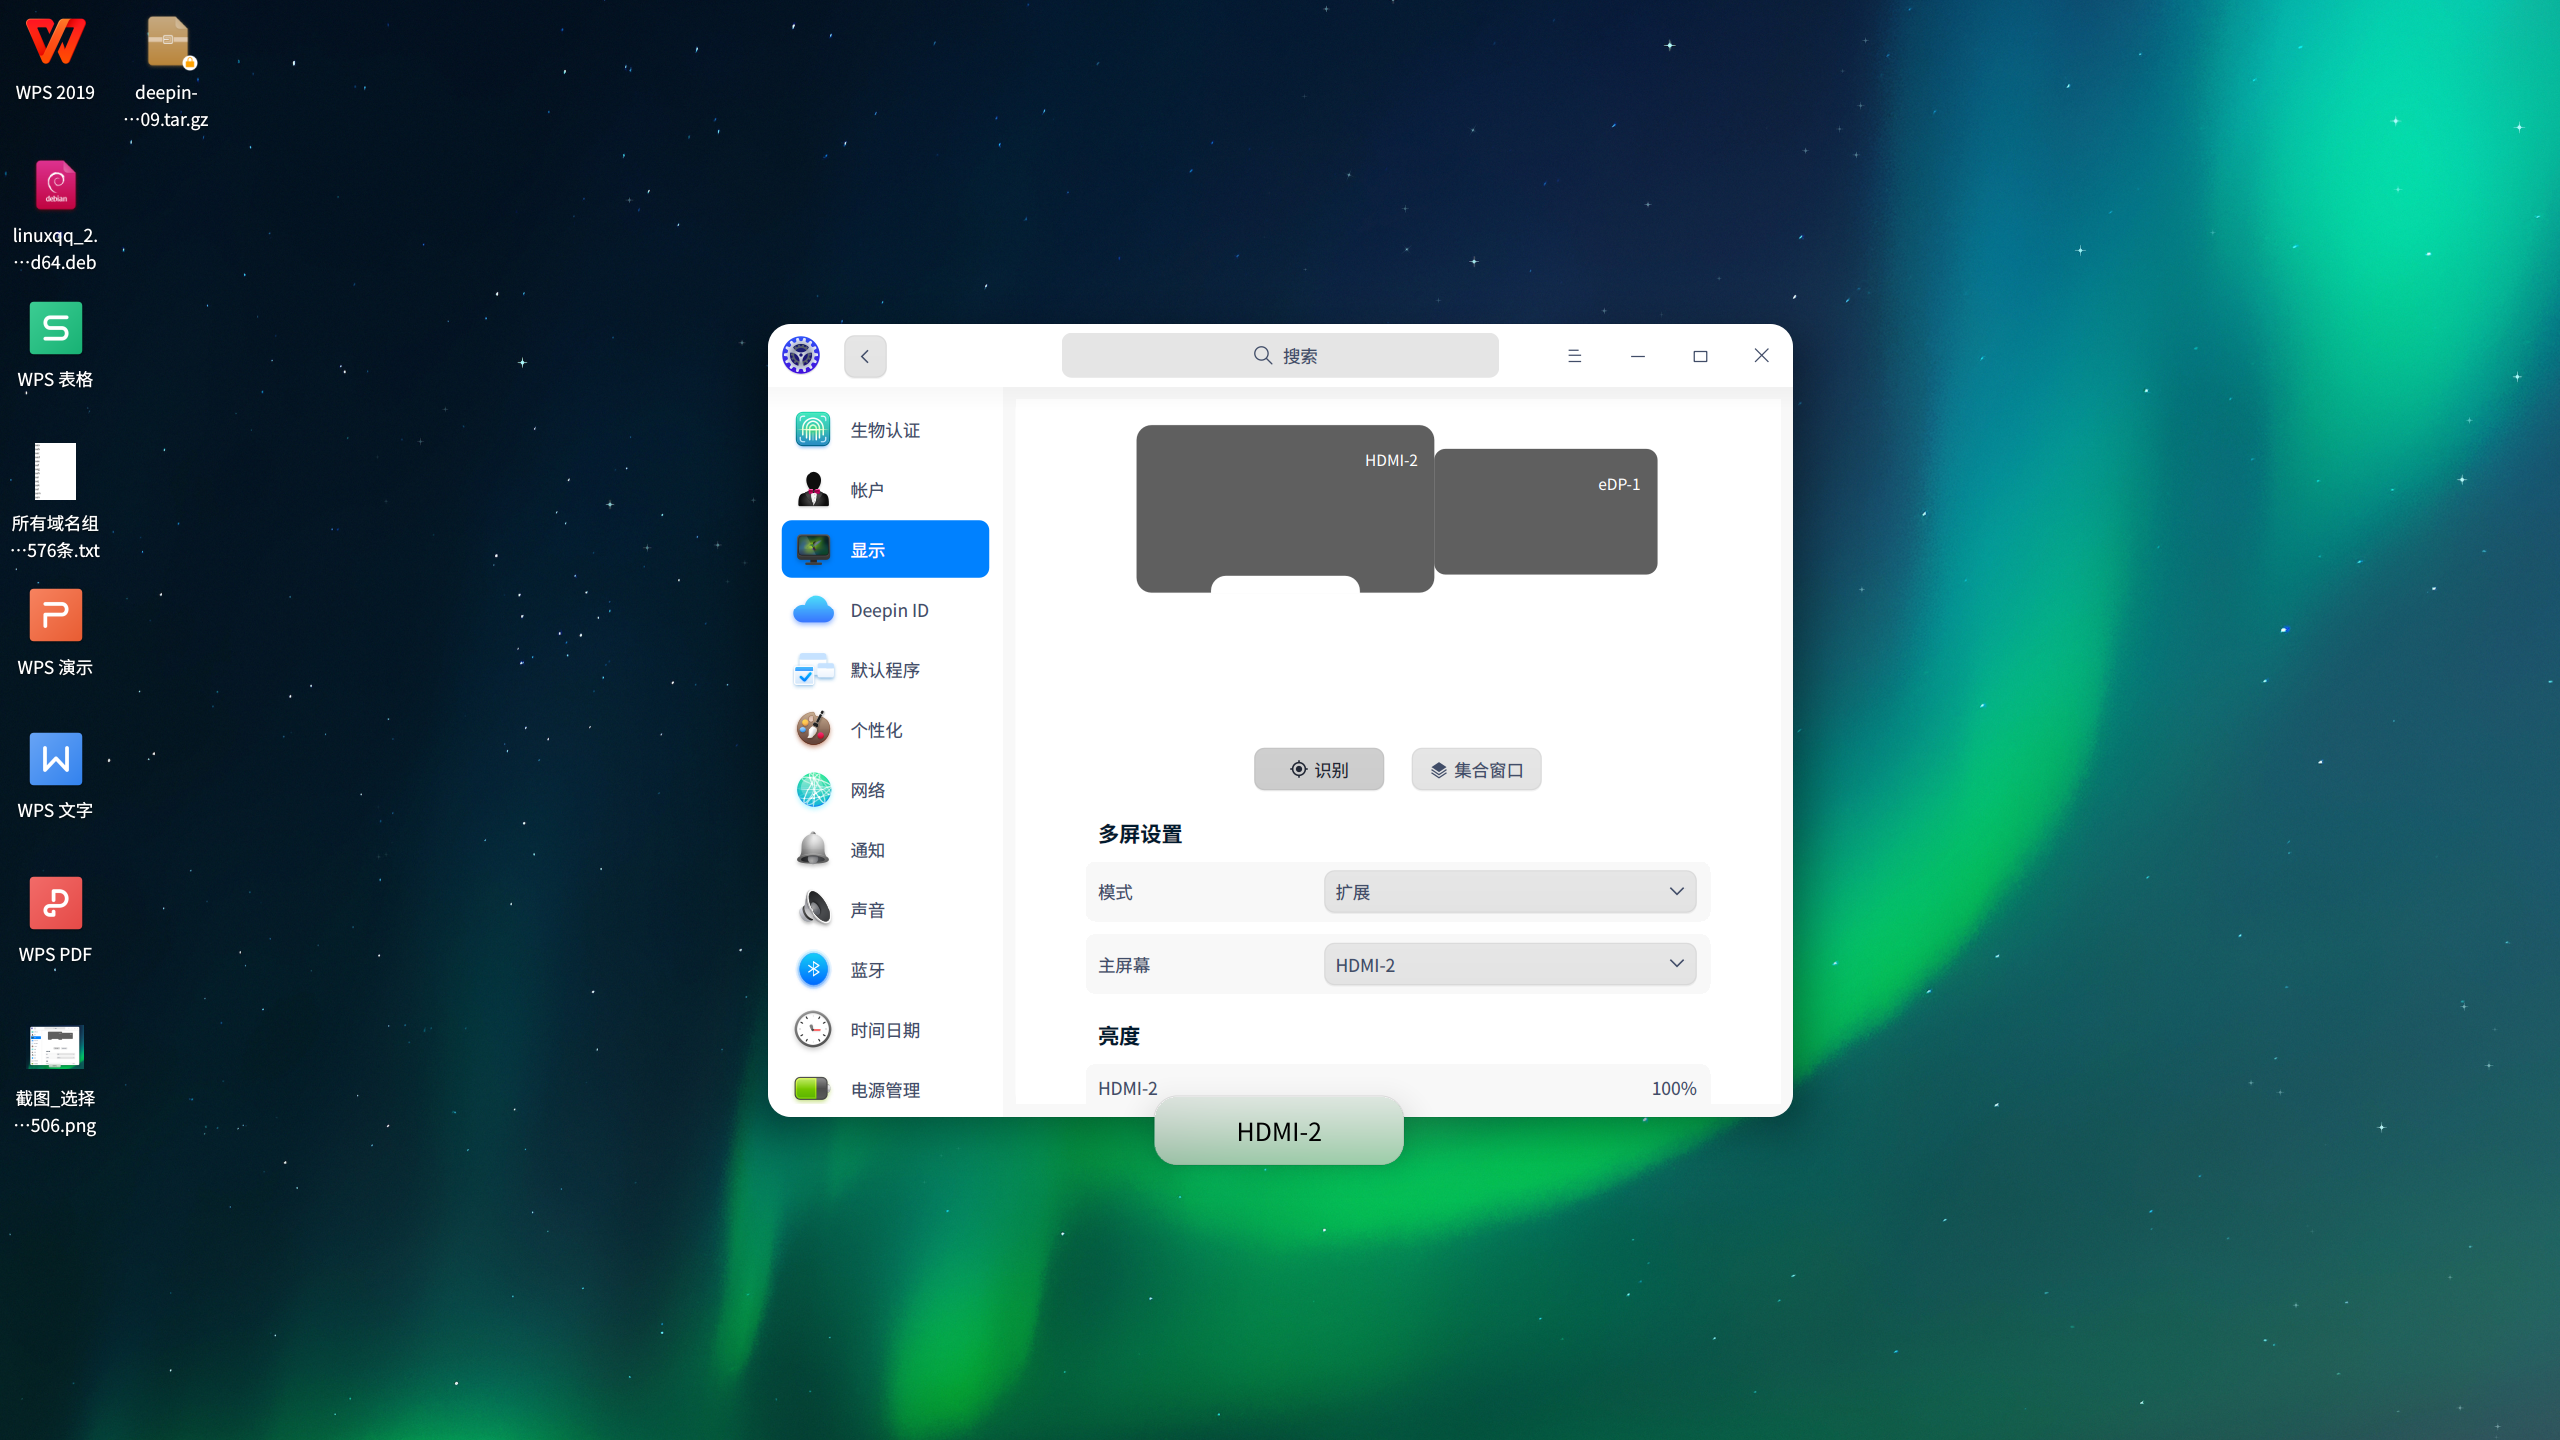Image resolution: width=2560 pixels, height=1440 pixels.
Task: Open 电源管理 power management settings
Action: pyautogui.click(x=885, y=1089)
